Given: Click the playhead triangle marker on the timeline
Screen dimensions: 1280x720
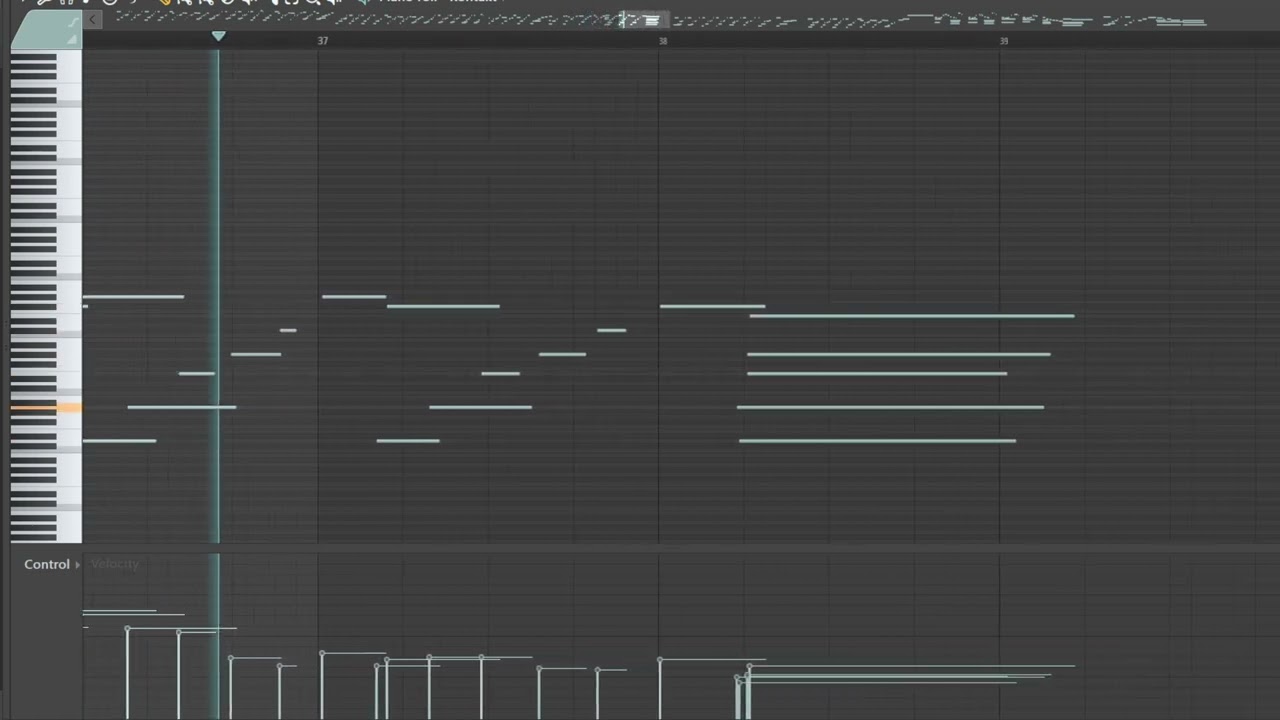Looking at the screenshot, I should (218, 36).
